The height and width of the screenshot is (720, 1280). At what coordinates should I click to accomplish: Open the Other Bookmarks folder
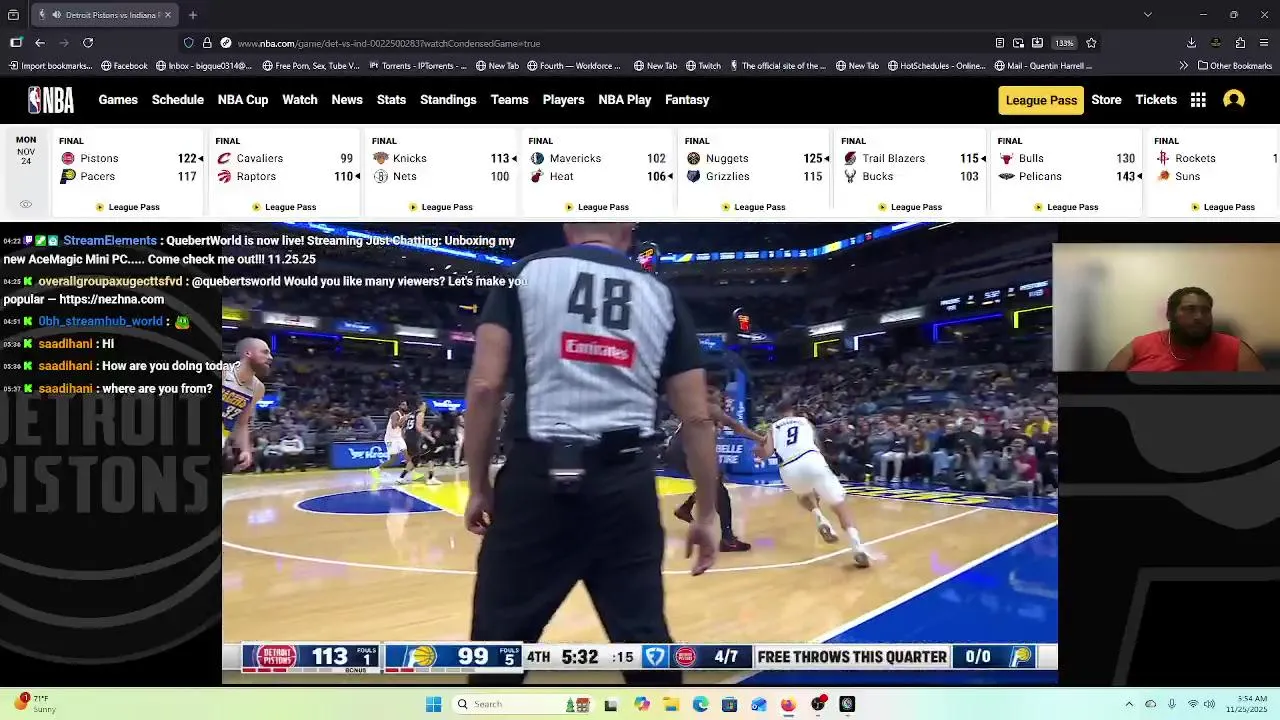(x=1235, y=66)
